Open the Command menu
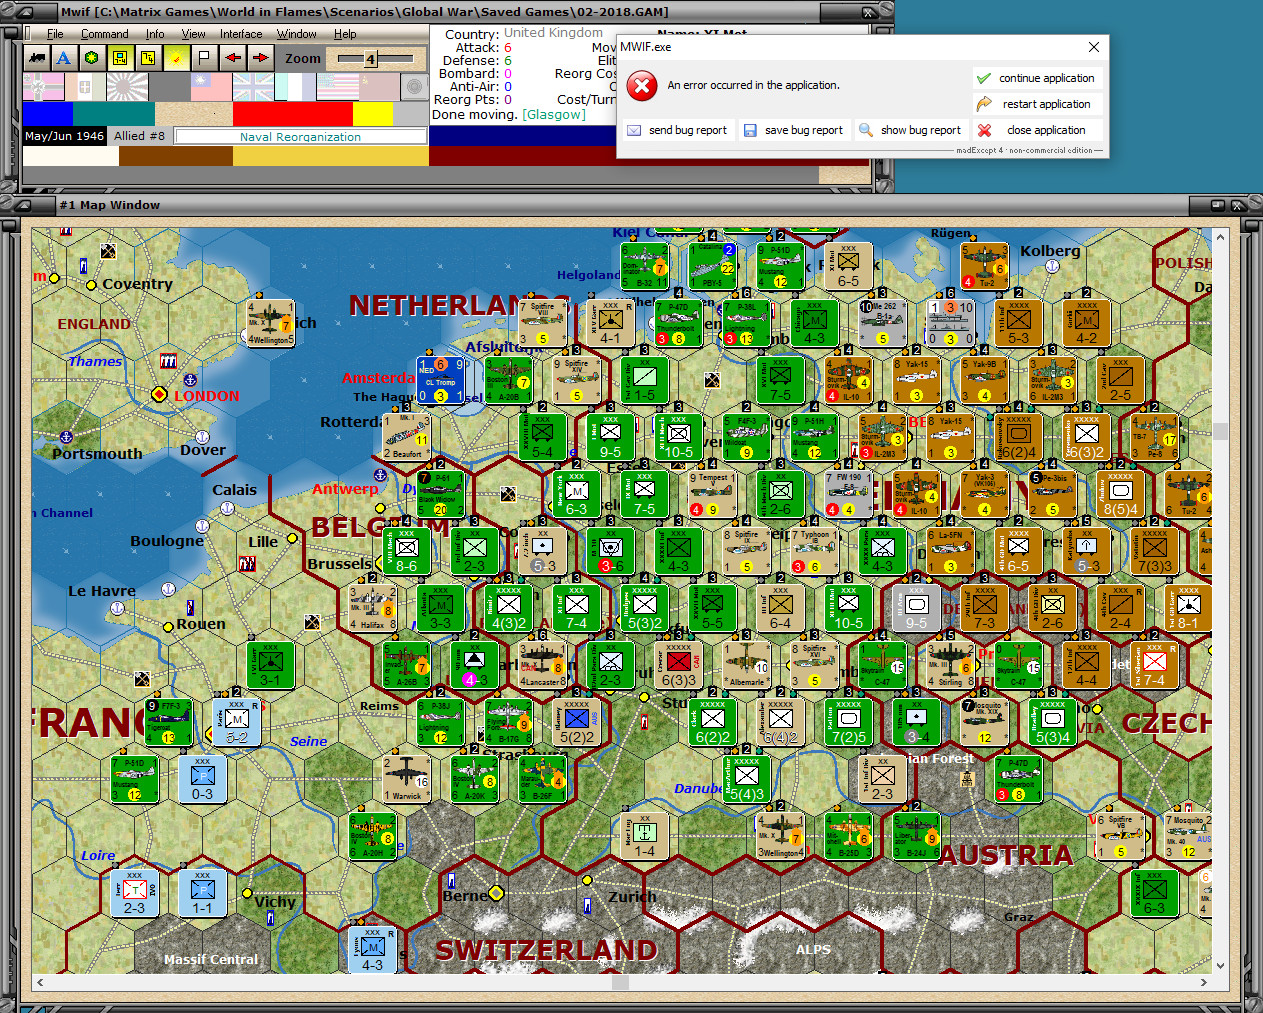Screen dimensions: 1263x1013 tap(105, 34)
